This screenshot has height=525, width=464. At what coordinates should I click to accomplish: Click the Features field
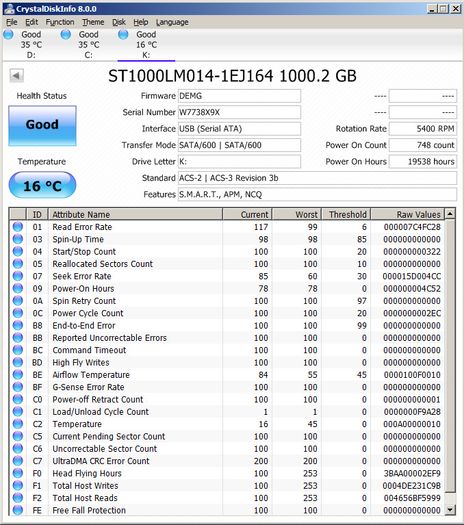click(317, 195)
